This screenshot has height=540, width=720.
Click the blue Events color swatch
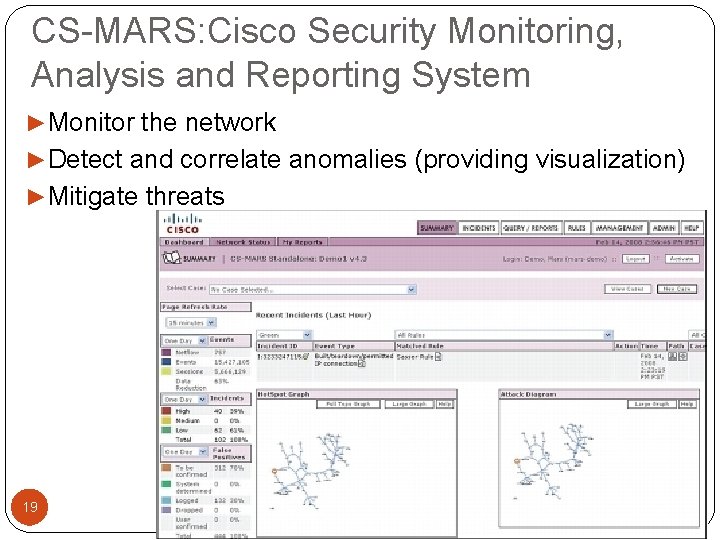coord(166,362)
